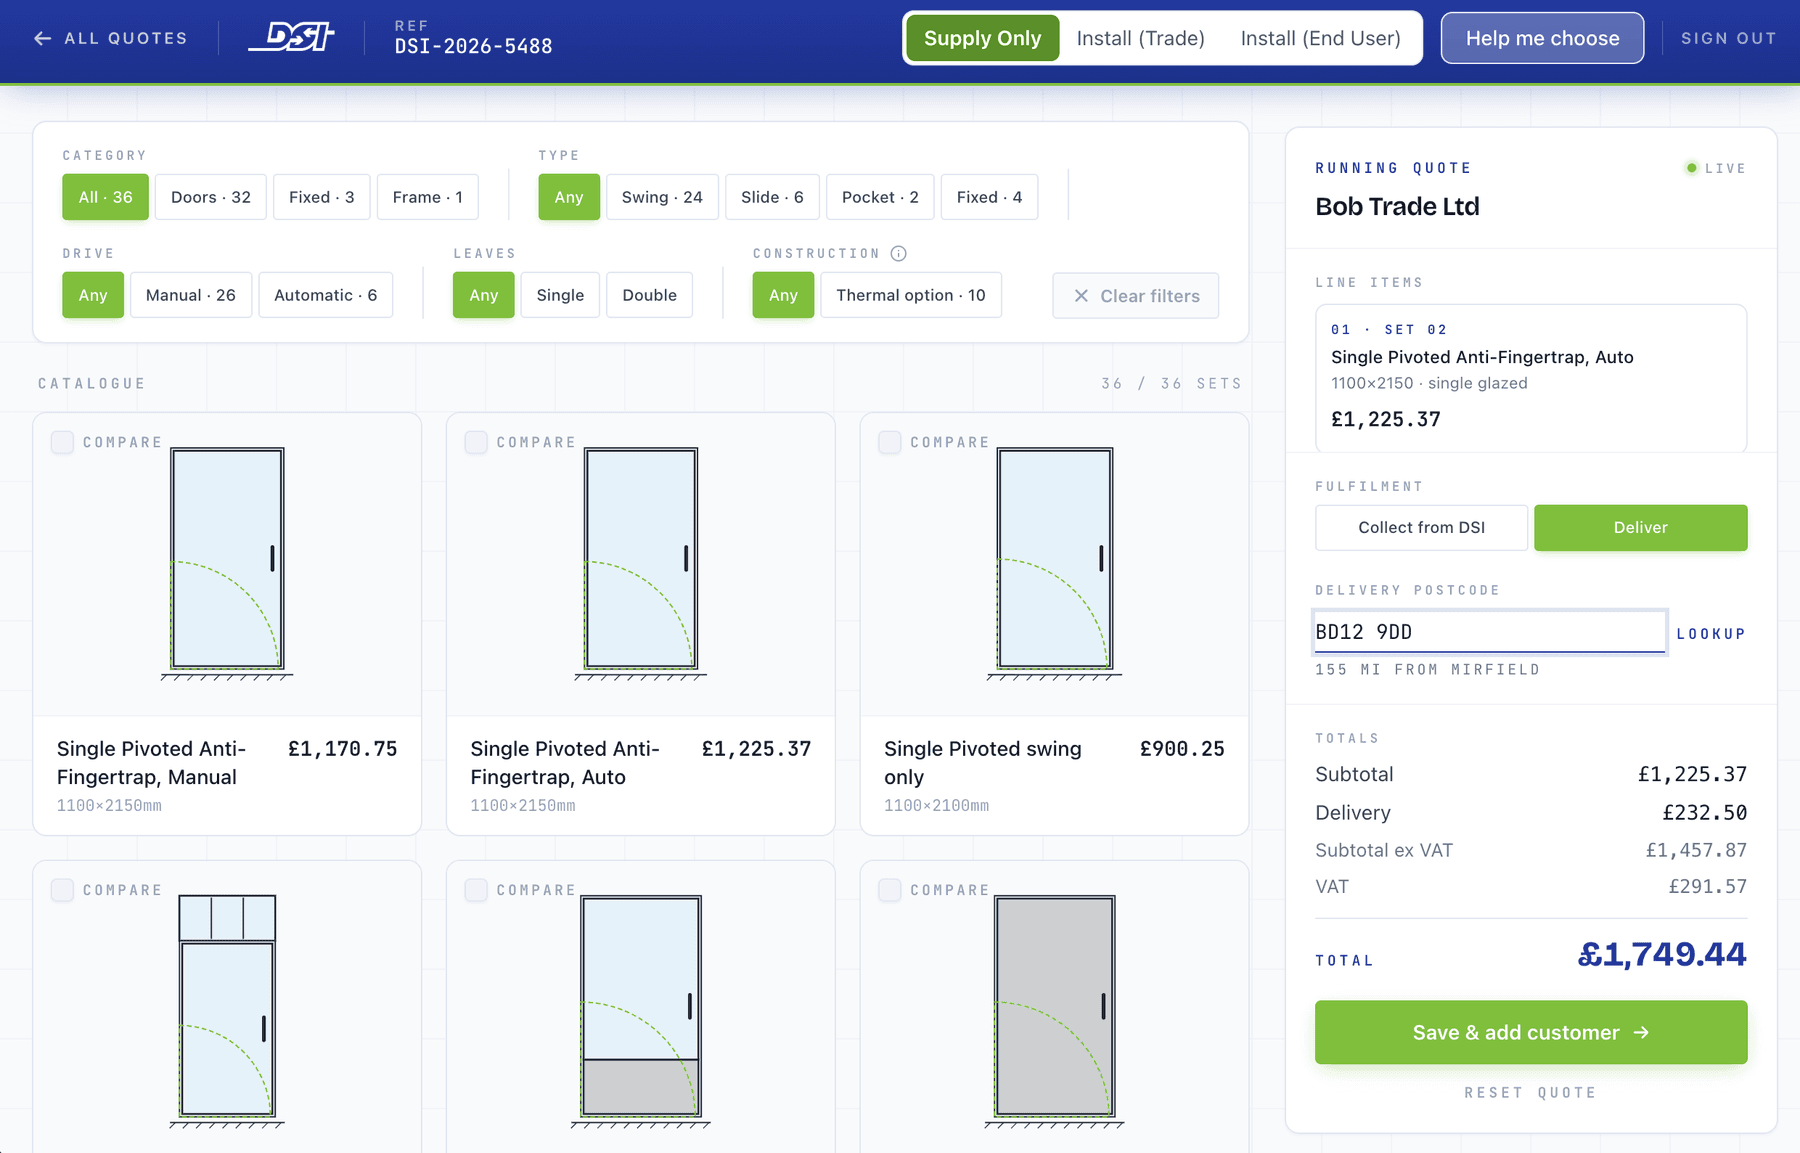Open the Anti-Fingertrap, Manual door thumbnail

pyautogui.click(x=227, y=563)
